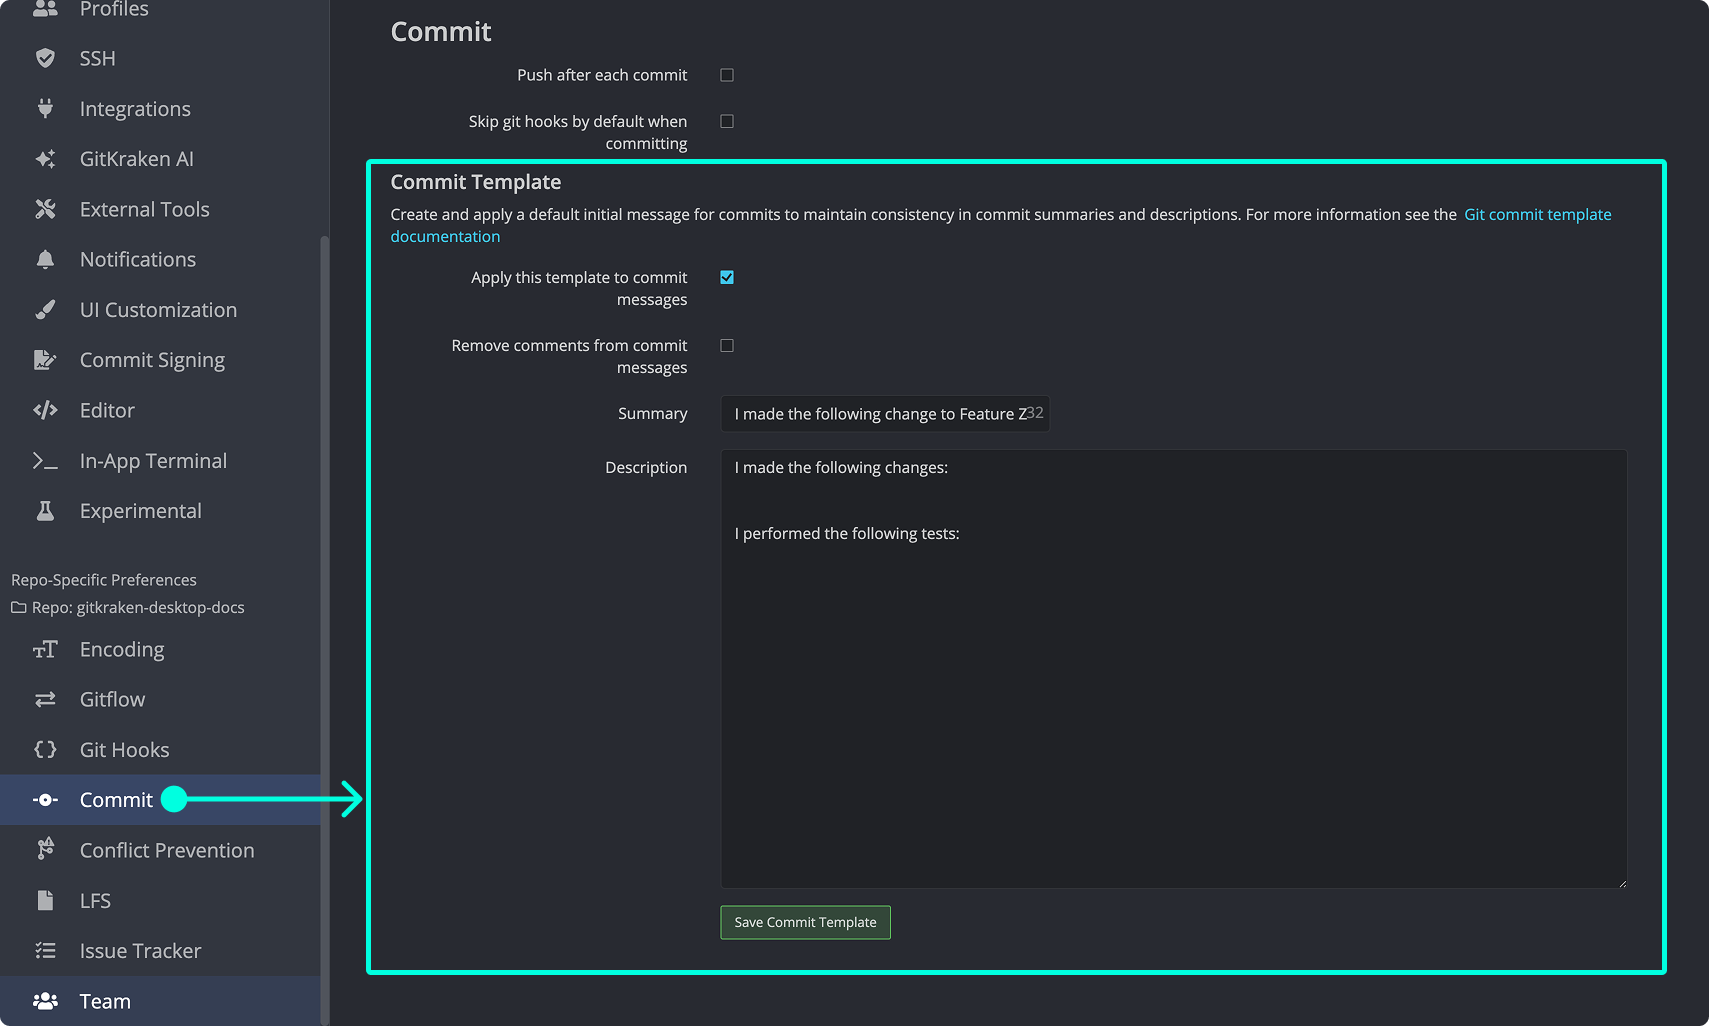Switch to the Gitflow preferences
Image resolution: width=1709 pixels, height=1026 pixels.
[112, 699]
